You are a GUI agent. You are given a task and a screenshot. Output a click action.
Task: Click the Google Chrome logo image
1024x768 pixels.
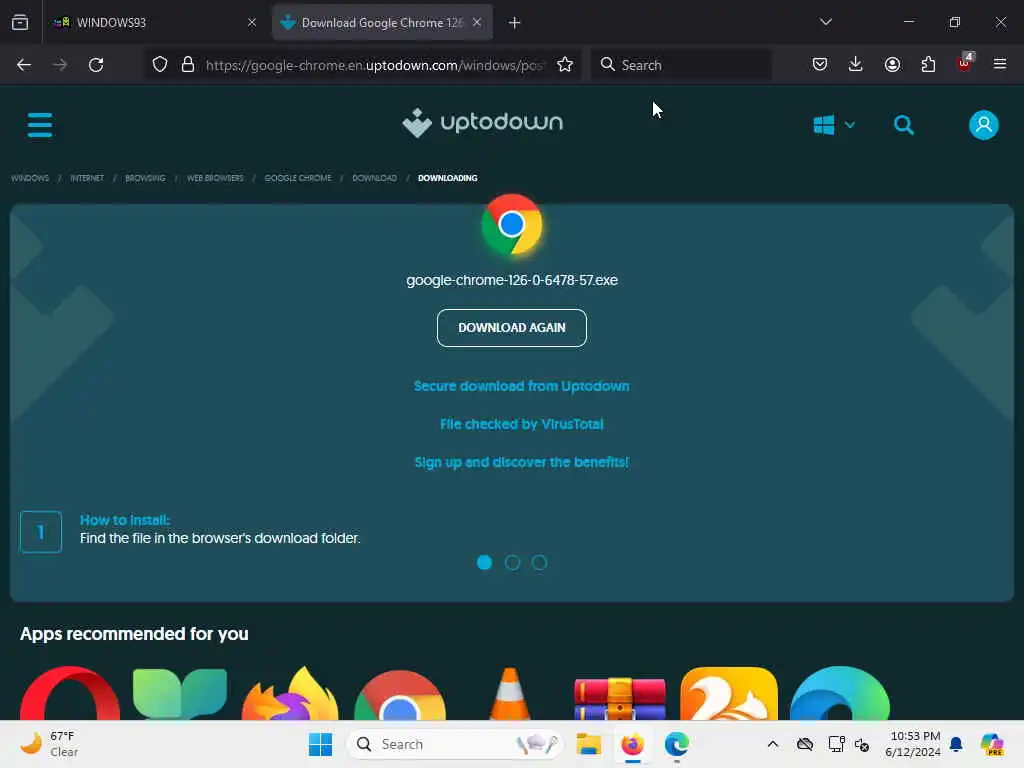pos(511,225)
